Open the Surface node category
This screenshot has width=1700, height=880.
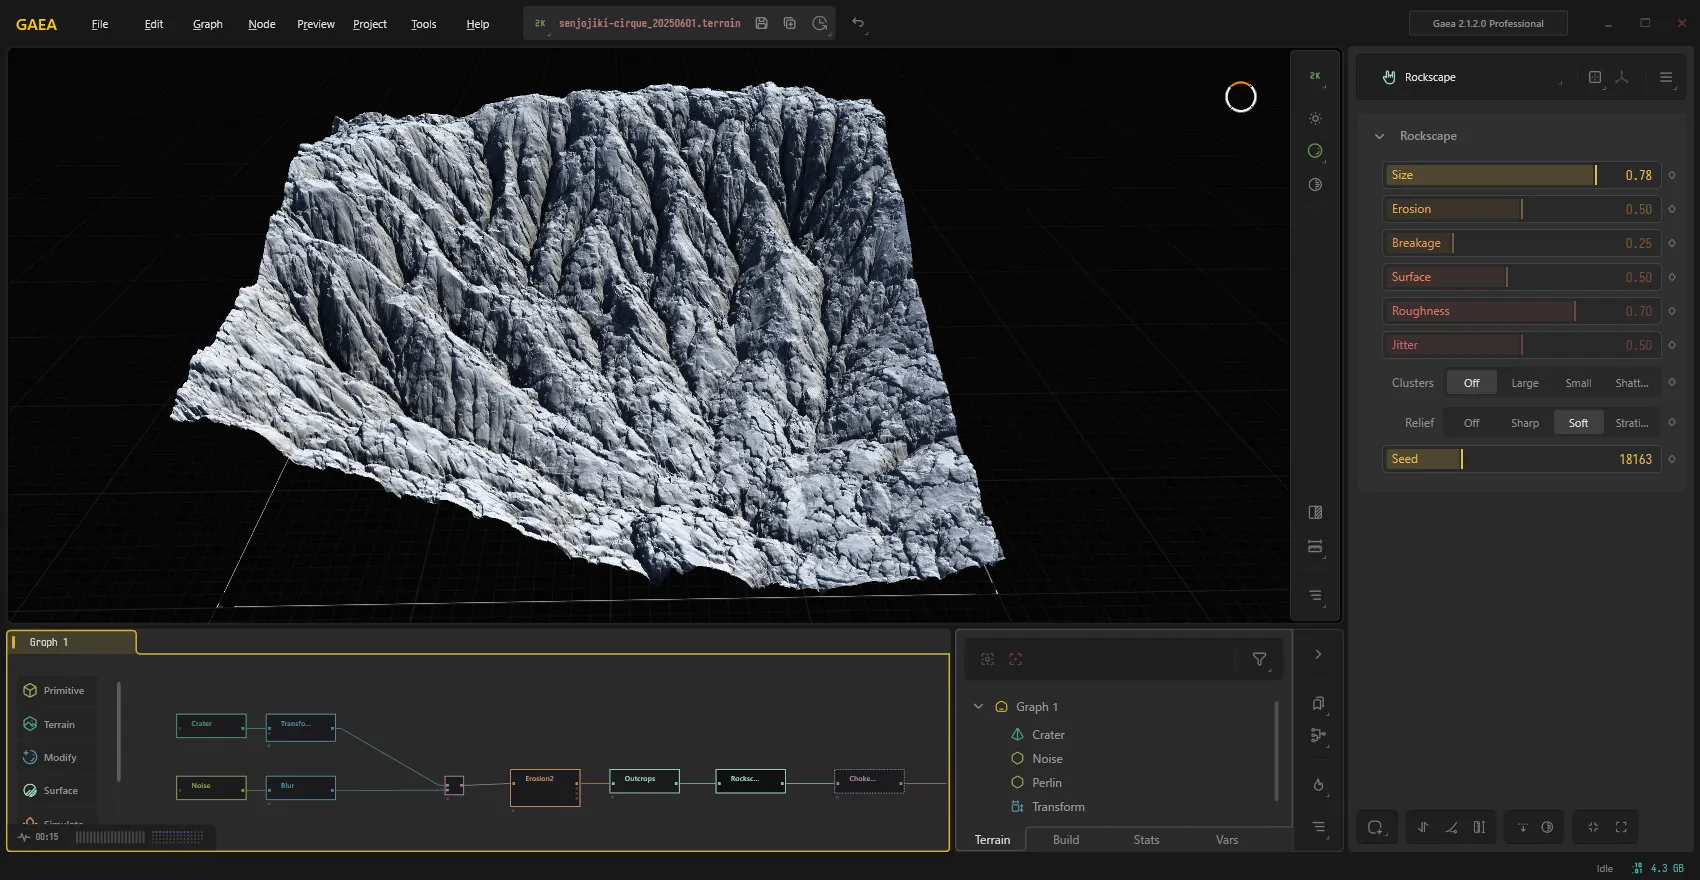point(56,791)
